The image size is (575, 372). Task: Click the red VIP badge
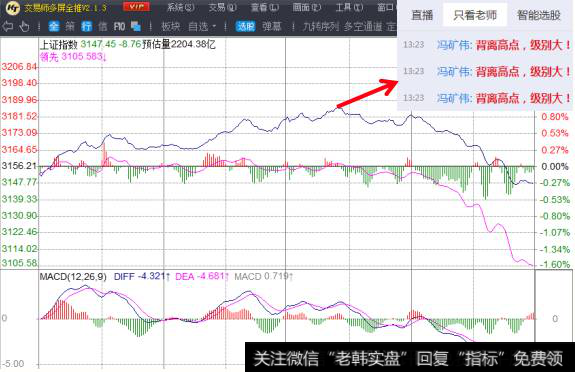(x=136, y=7)
